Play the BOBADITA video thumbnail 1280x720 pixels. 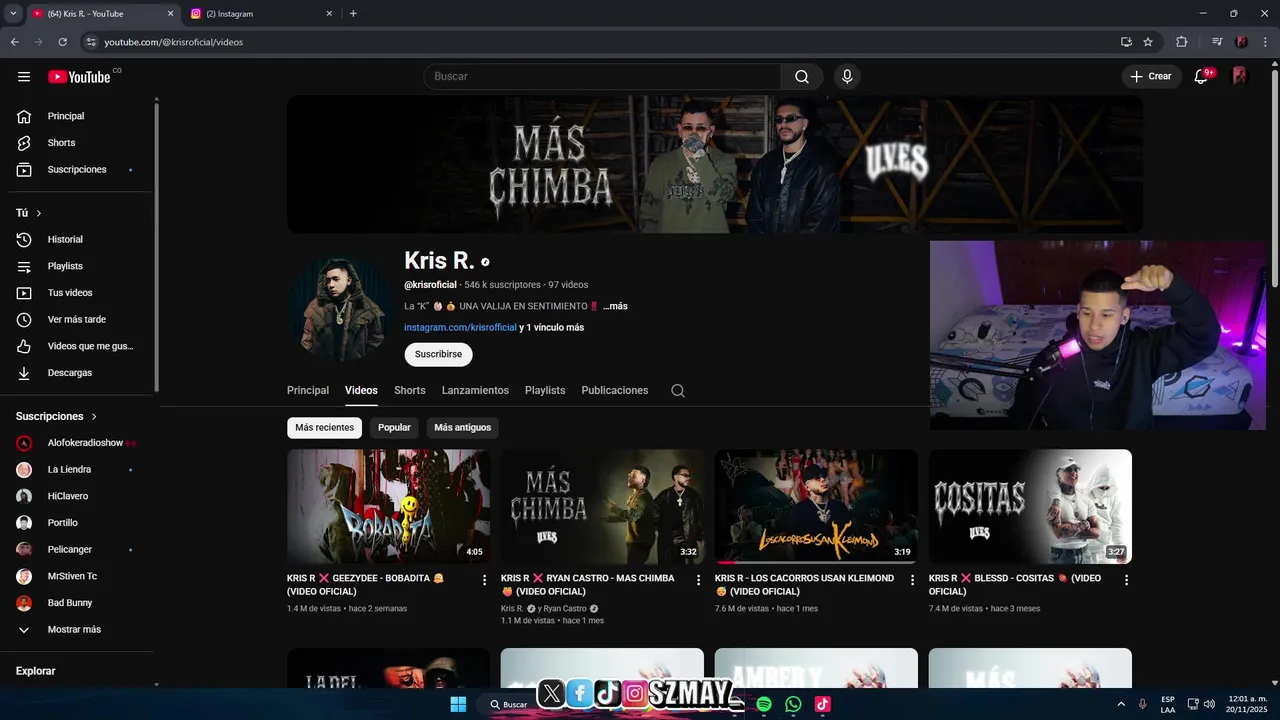[x=389, y=506]
